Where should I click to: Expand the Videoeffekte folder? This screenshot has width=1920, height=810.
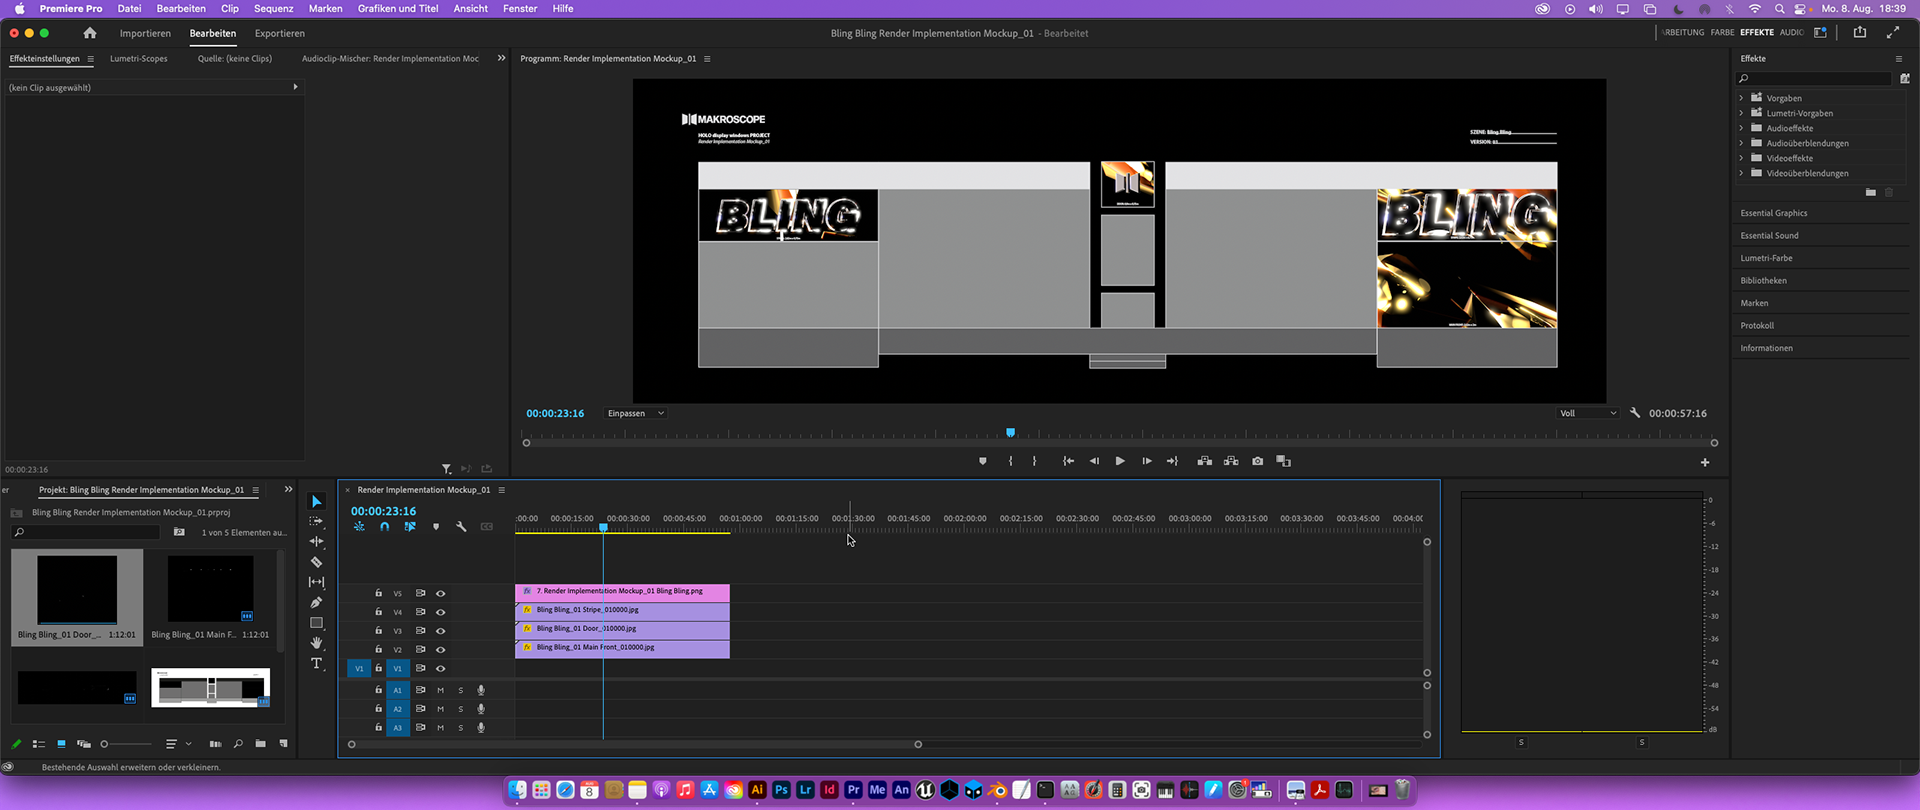pos(1741,158)
